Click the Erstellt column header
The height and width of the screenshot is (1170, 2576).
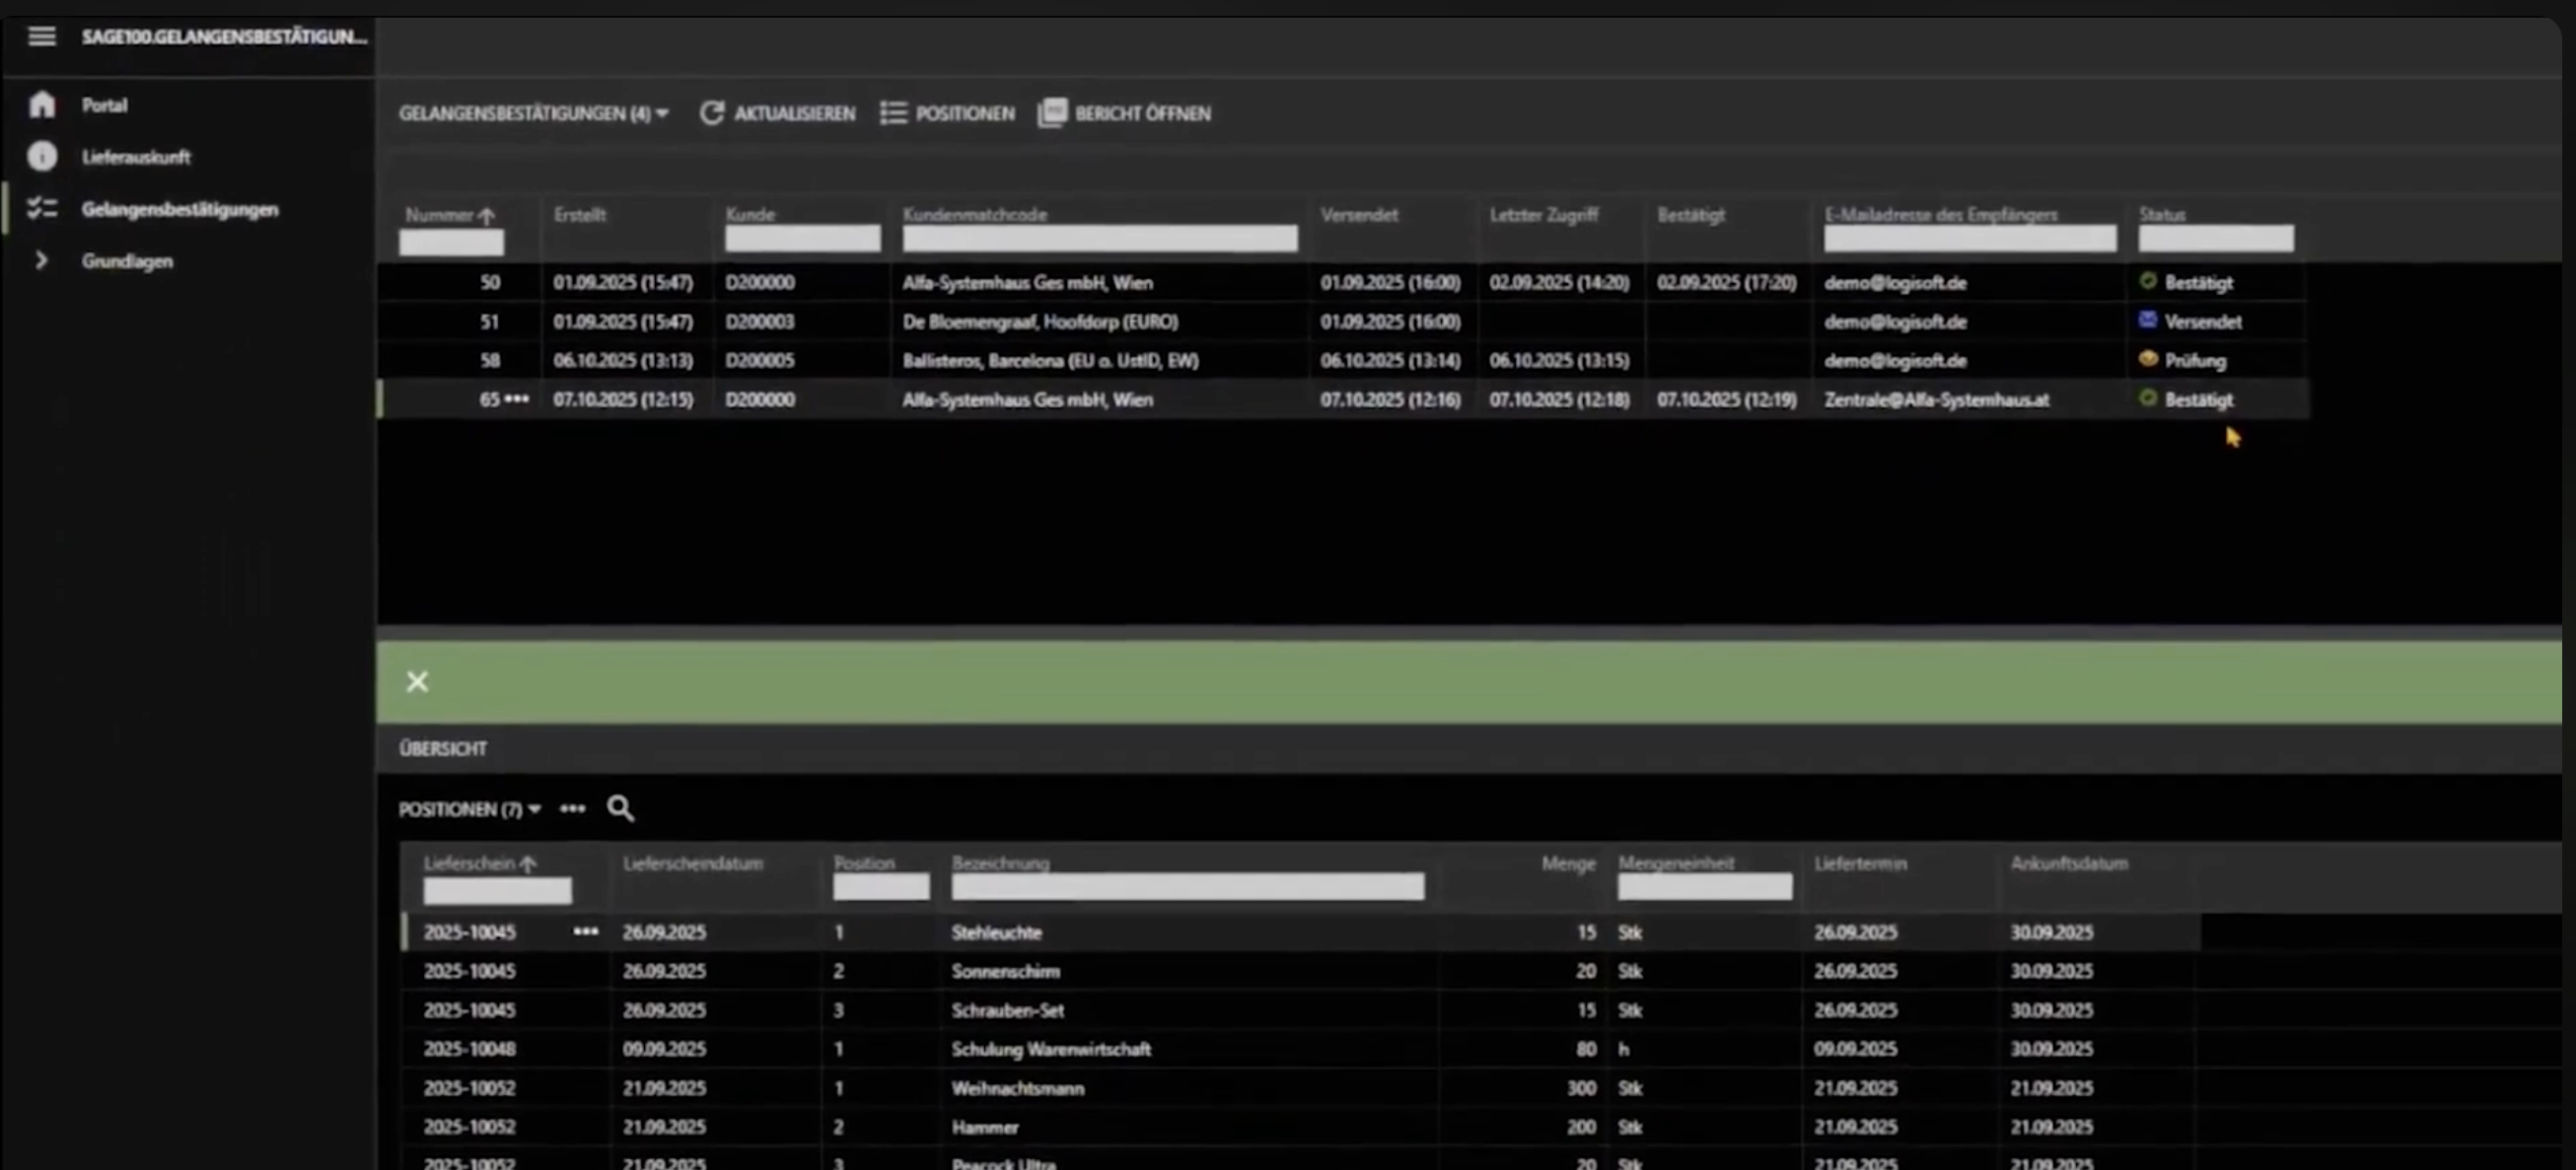pyautogui.click(x=579, y=214)
